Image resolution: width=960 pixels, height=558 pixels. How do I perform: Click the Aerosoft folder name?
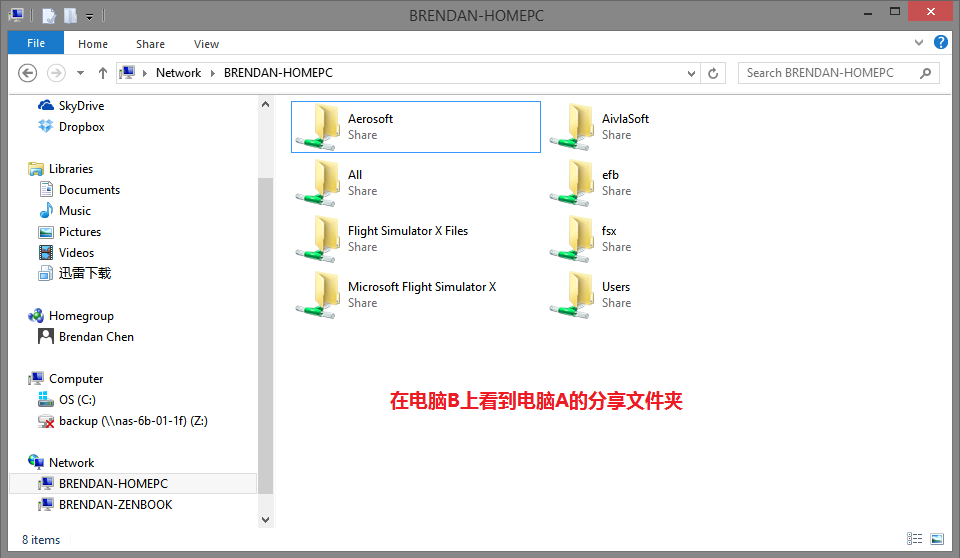click(x=370, y=119)
